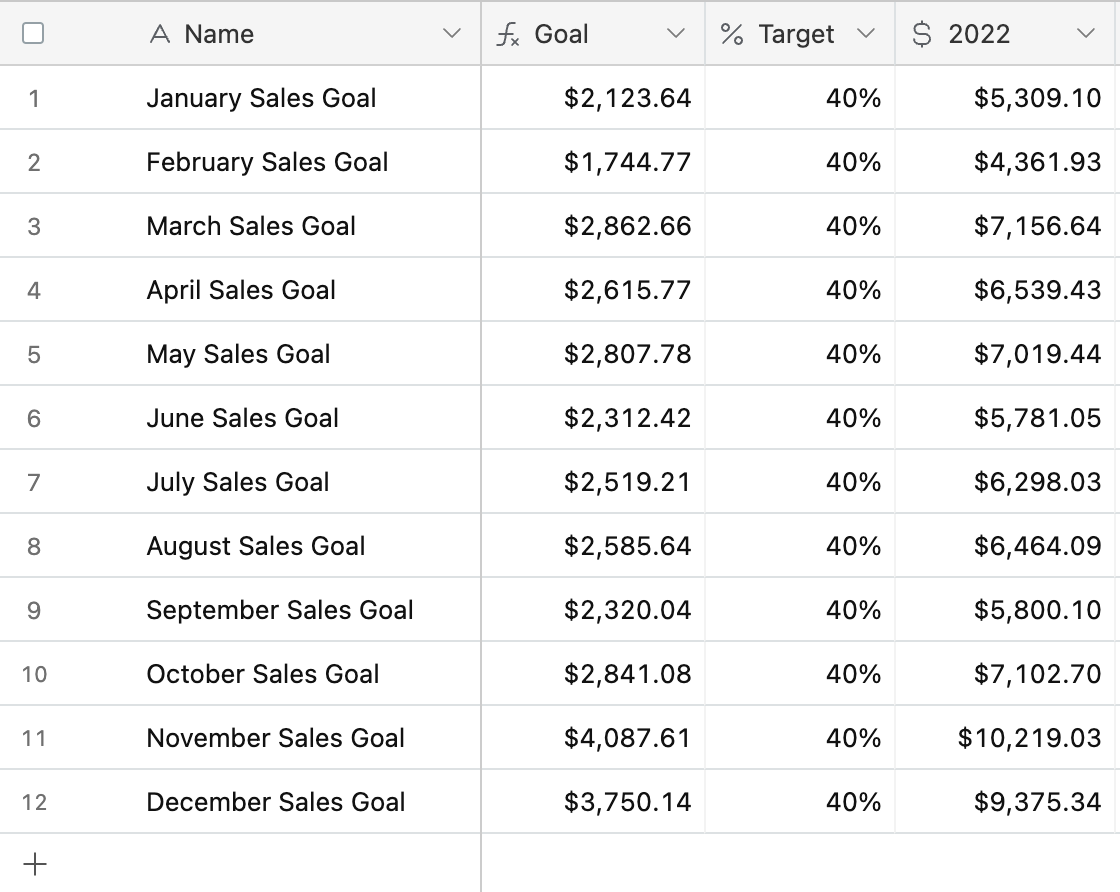This screenshot has width=1120, height=892.
Task: Select the $4,087.61 Goal cell
Action: pyautogui.click(x=627, y=738)
